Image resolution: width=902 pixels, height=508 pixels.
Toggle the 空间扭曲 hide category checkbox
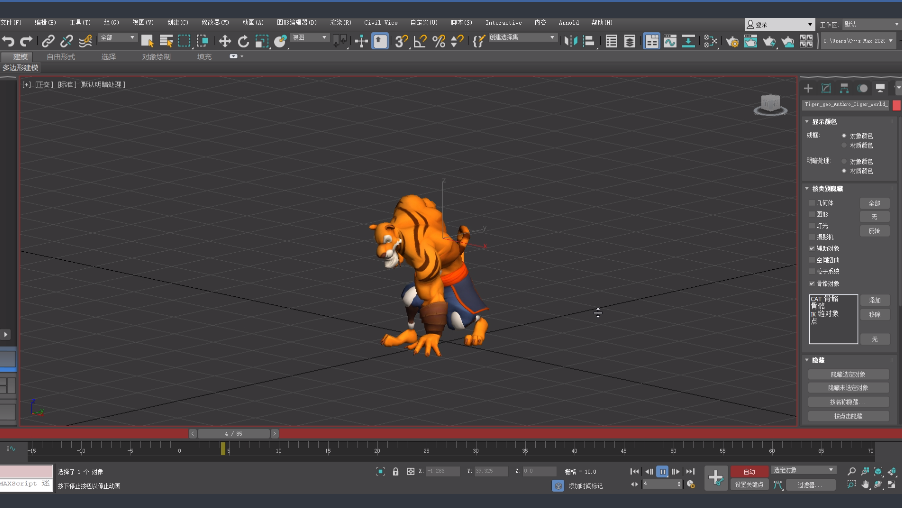point(812,260)
